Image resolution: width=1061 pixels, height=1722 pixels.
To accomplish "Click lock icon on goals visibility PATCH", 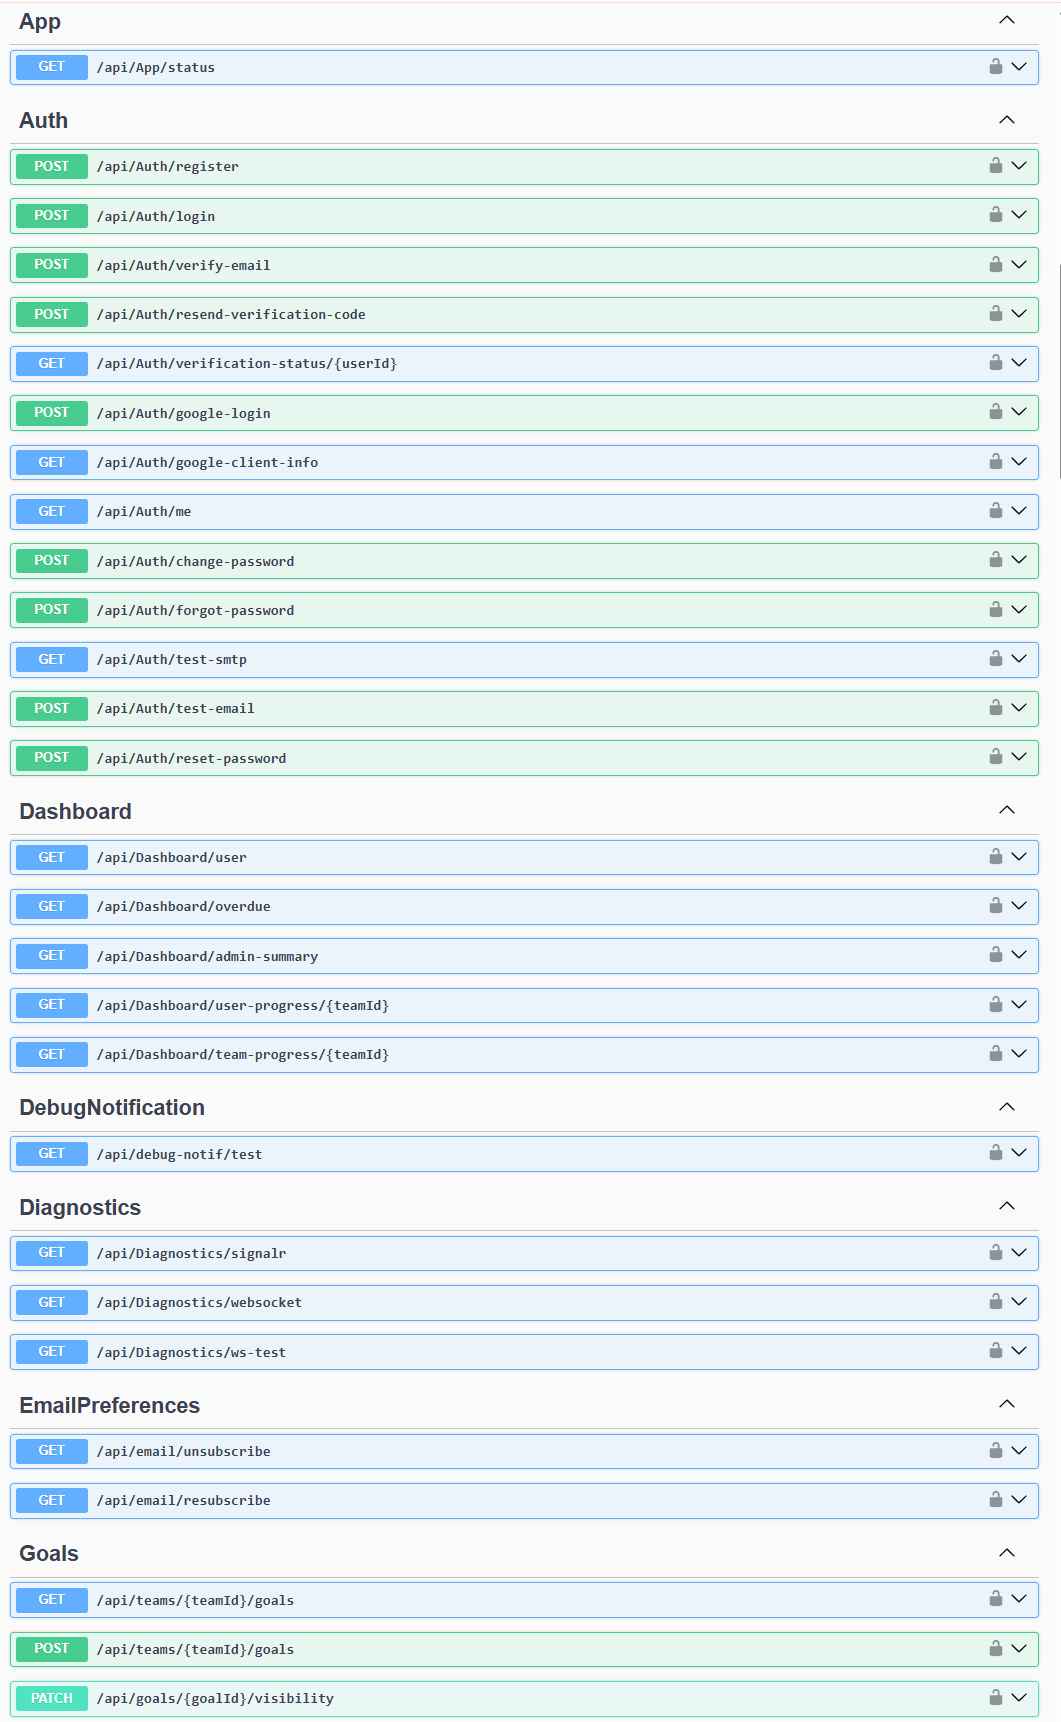I will click(x=995, y=1698).
